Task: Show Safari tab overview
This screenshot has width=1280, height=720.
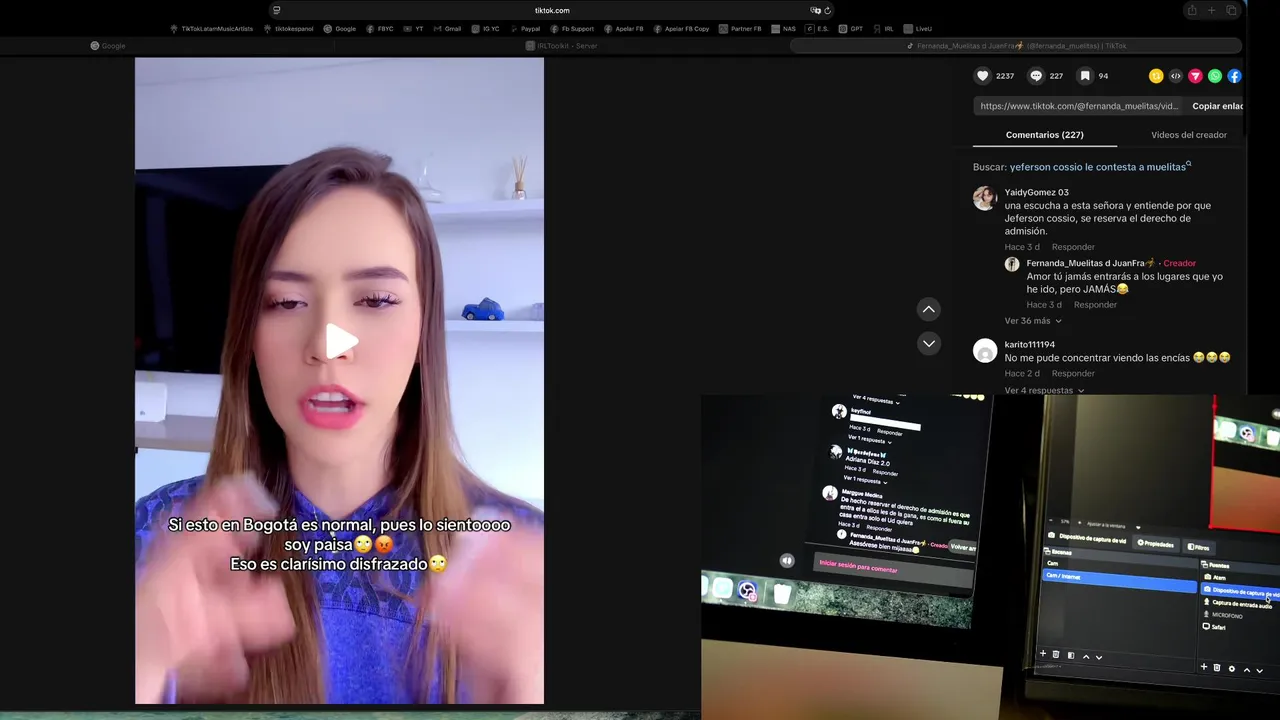Action: pyautogui.click(x=1231, y=10)
